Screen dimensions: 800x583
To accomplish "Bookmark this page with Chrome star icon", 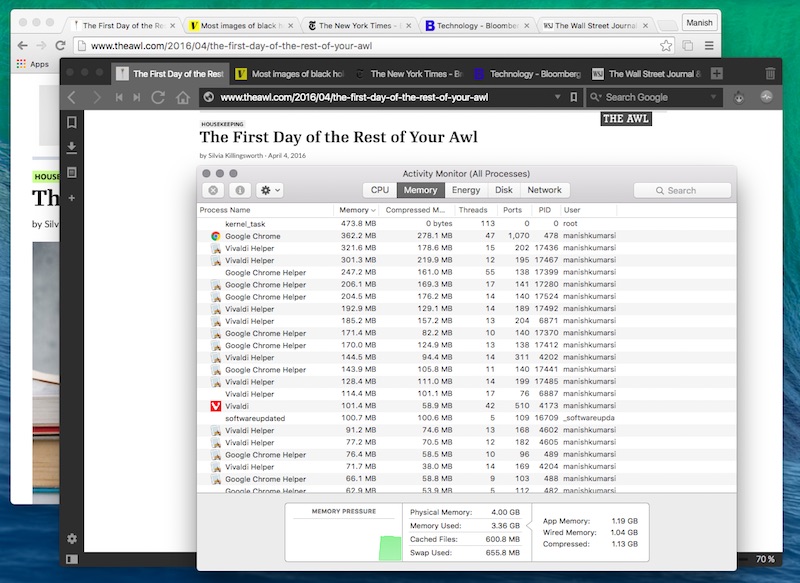I will (666, 45).
